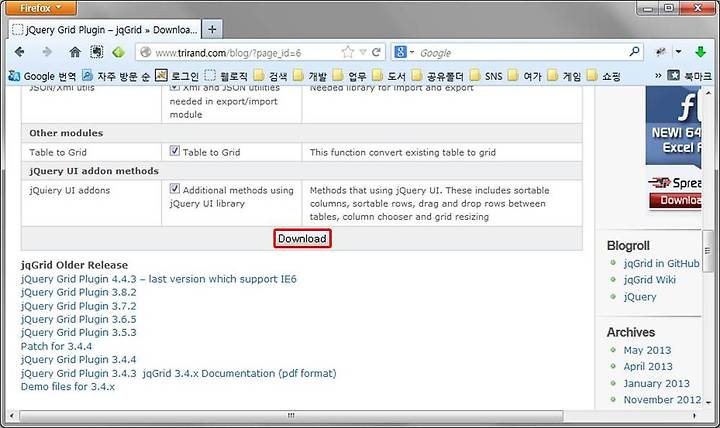Open jqGrid Wiki blogroll link
The width and height of the screenshot is (720, 428).
pos(649,280)
